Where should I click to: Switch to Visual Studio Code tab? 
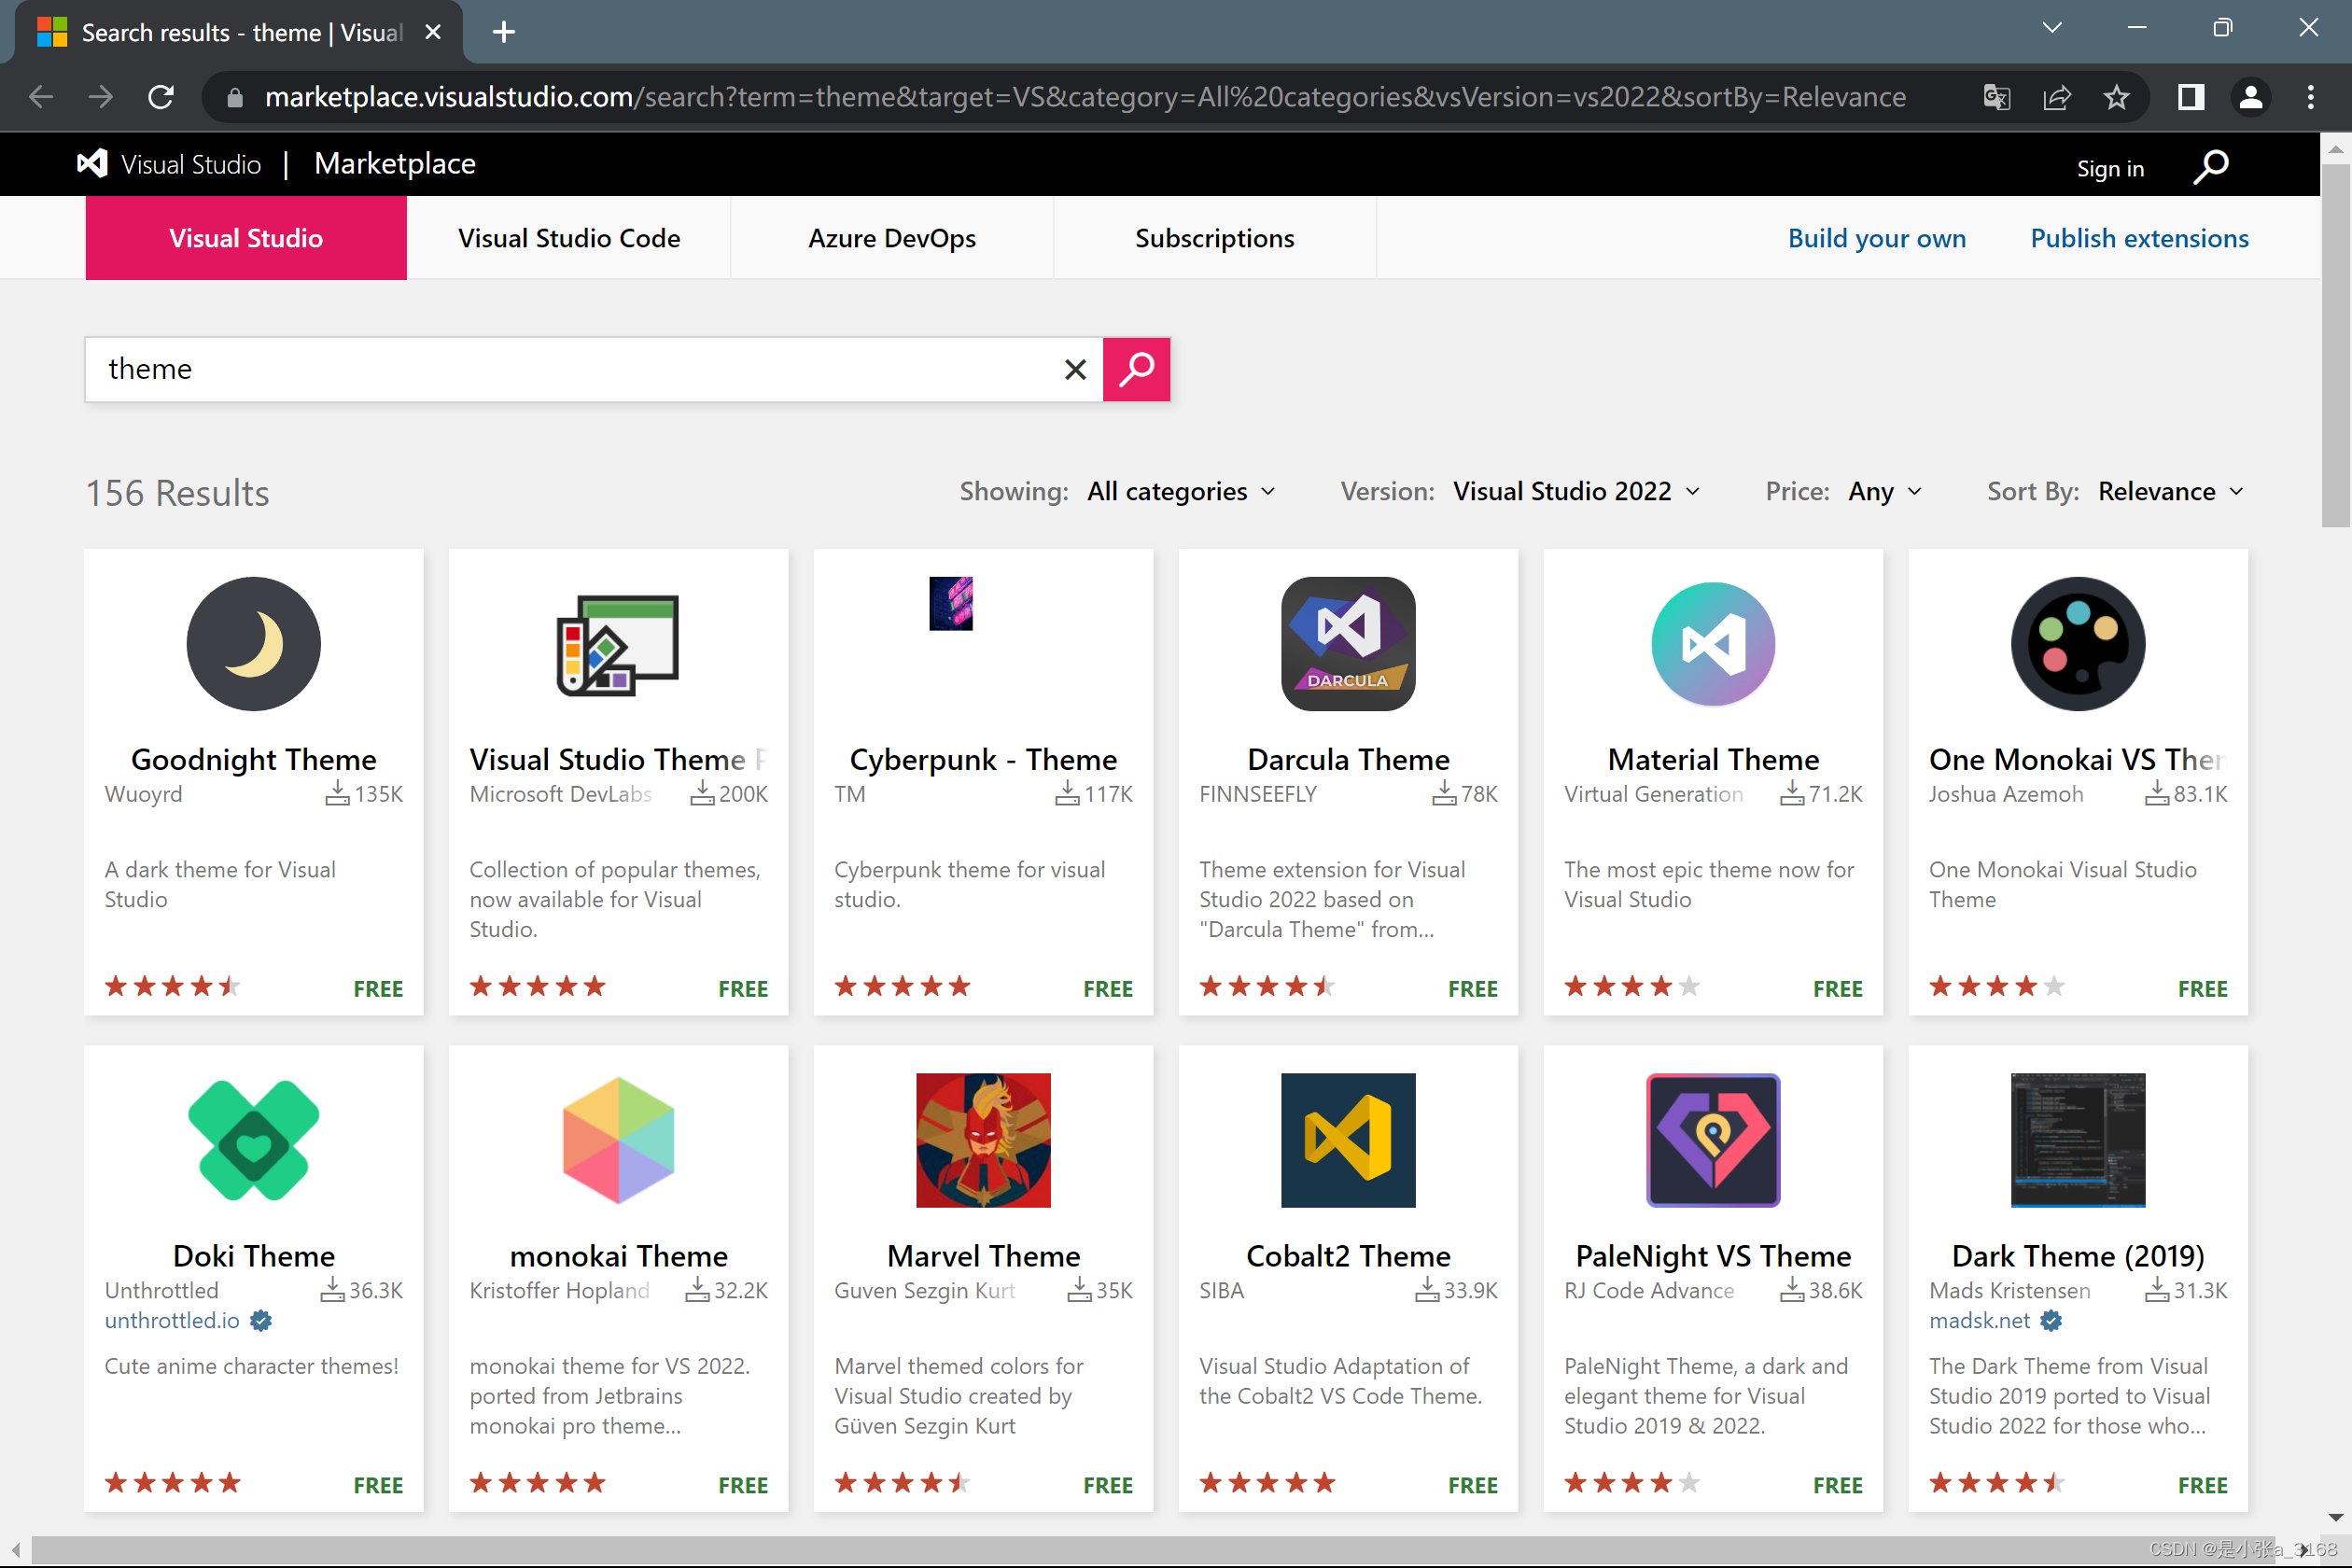coord(568,238)
